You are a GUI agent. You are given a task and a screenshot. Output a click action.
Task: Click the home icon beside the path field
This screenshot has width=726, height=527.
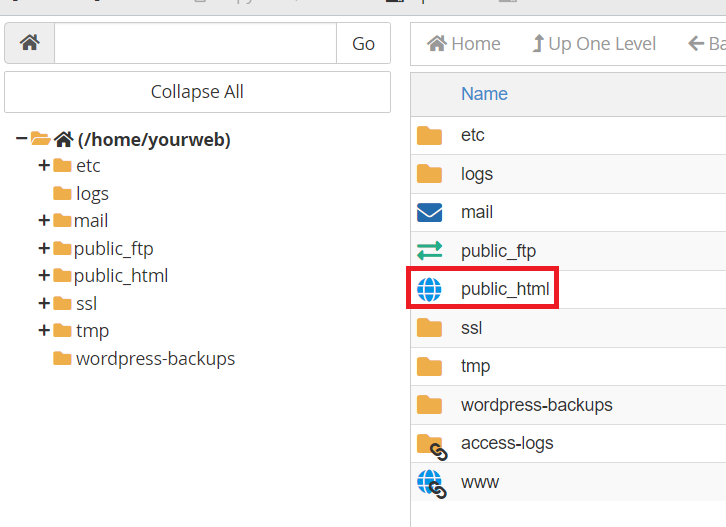[x=29, y=43]
